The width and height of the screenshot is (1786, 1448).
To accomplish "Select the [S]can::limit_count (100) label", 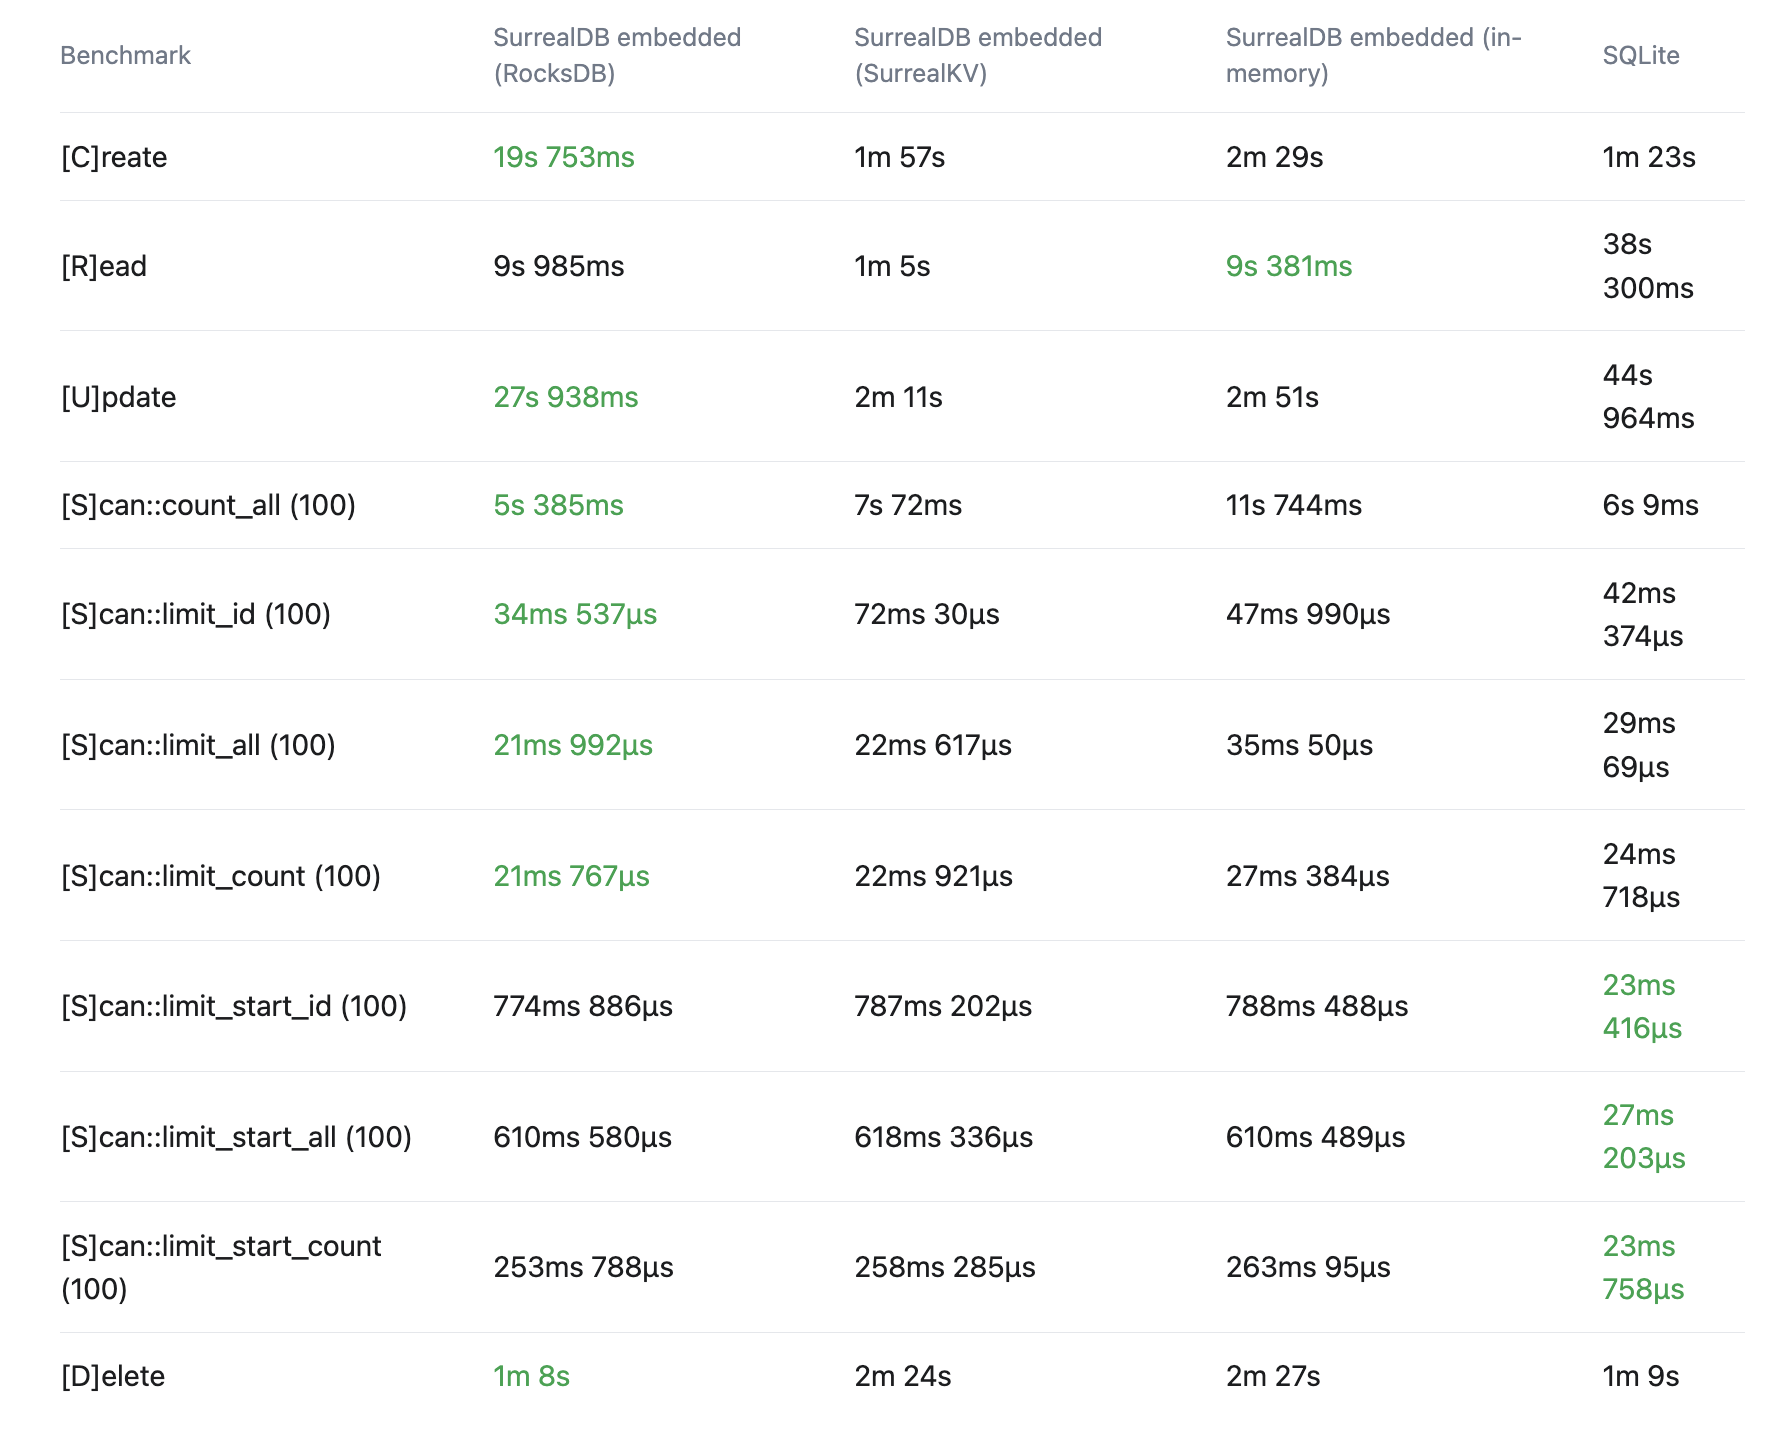I will pos(221,876).
